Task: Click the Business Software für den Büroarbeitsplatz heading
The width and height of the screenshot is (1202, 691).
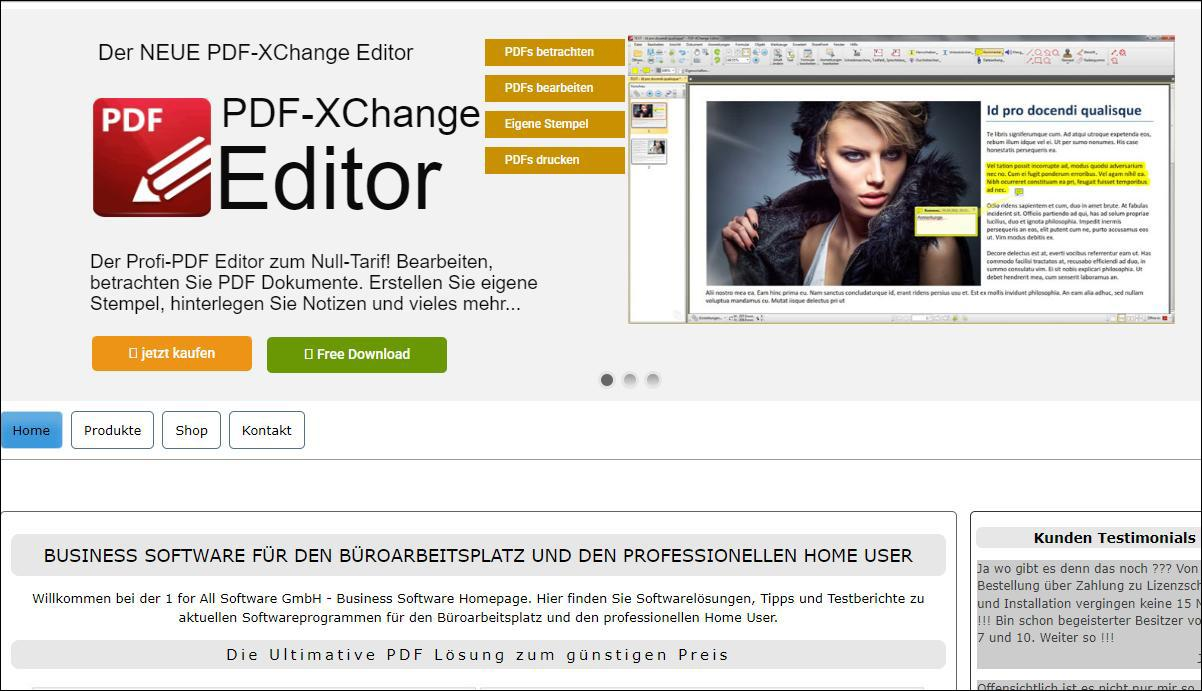Action: tap(478, 555)
